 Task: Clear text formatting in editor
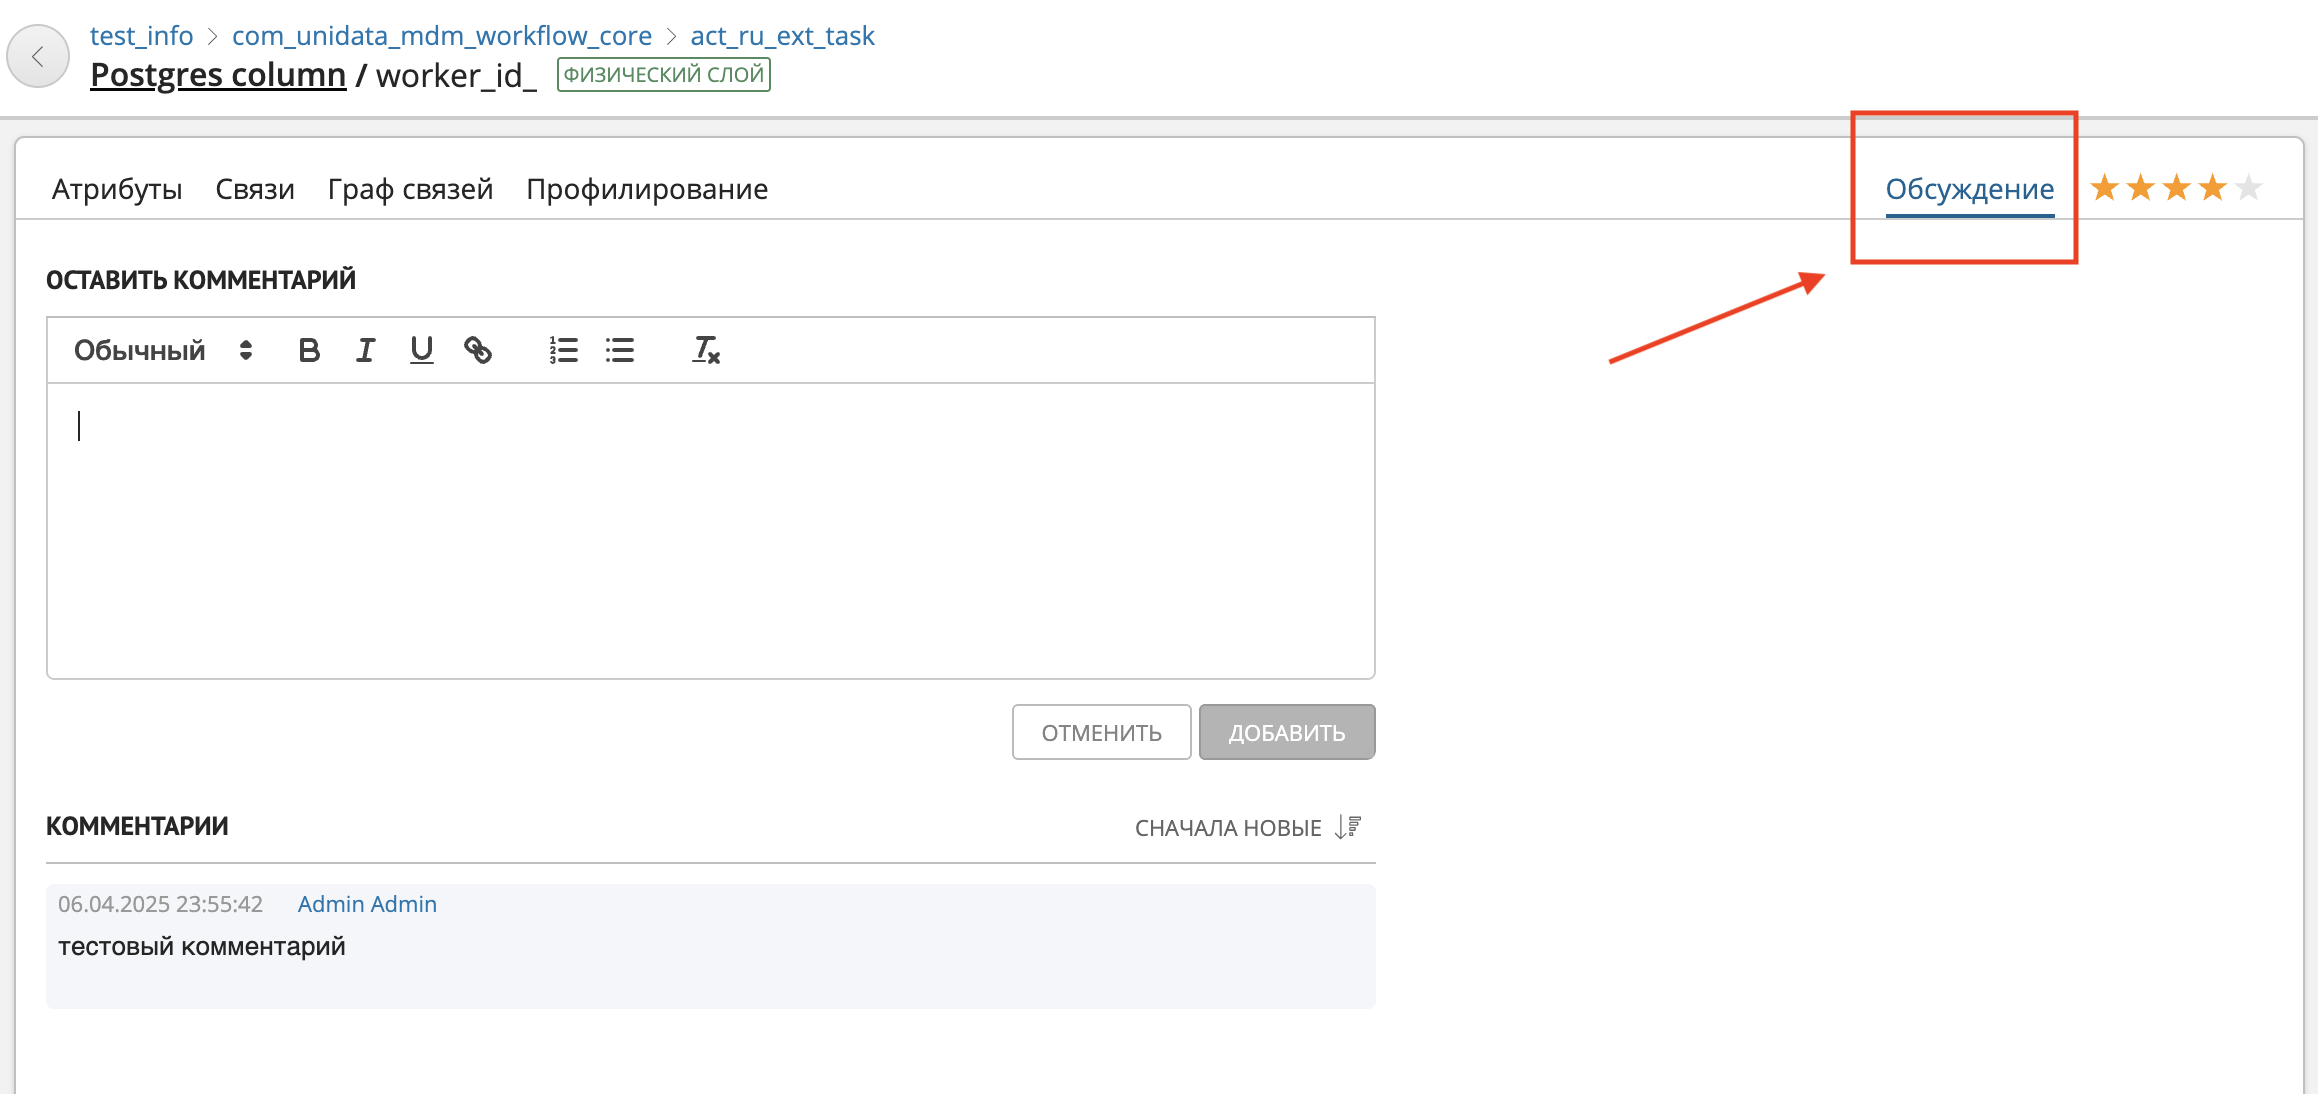point(706,350)
